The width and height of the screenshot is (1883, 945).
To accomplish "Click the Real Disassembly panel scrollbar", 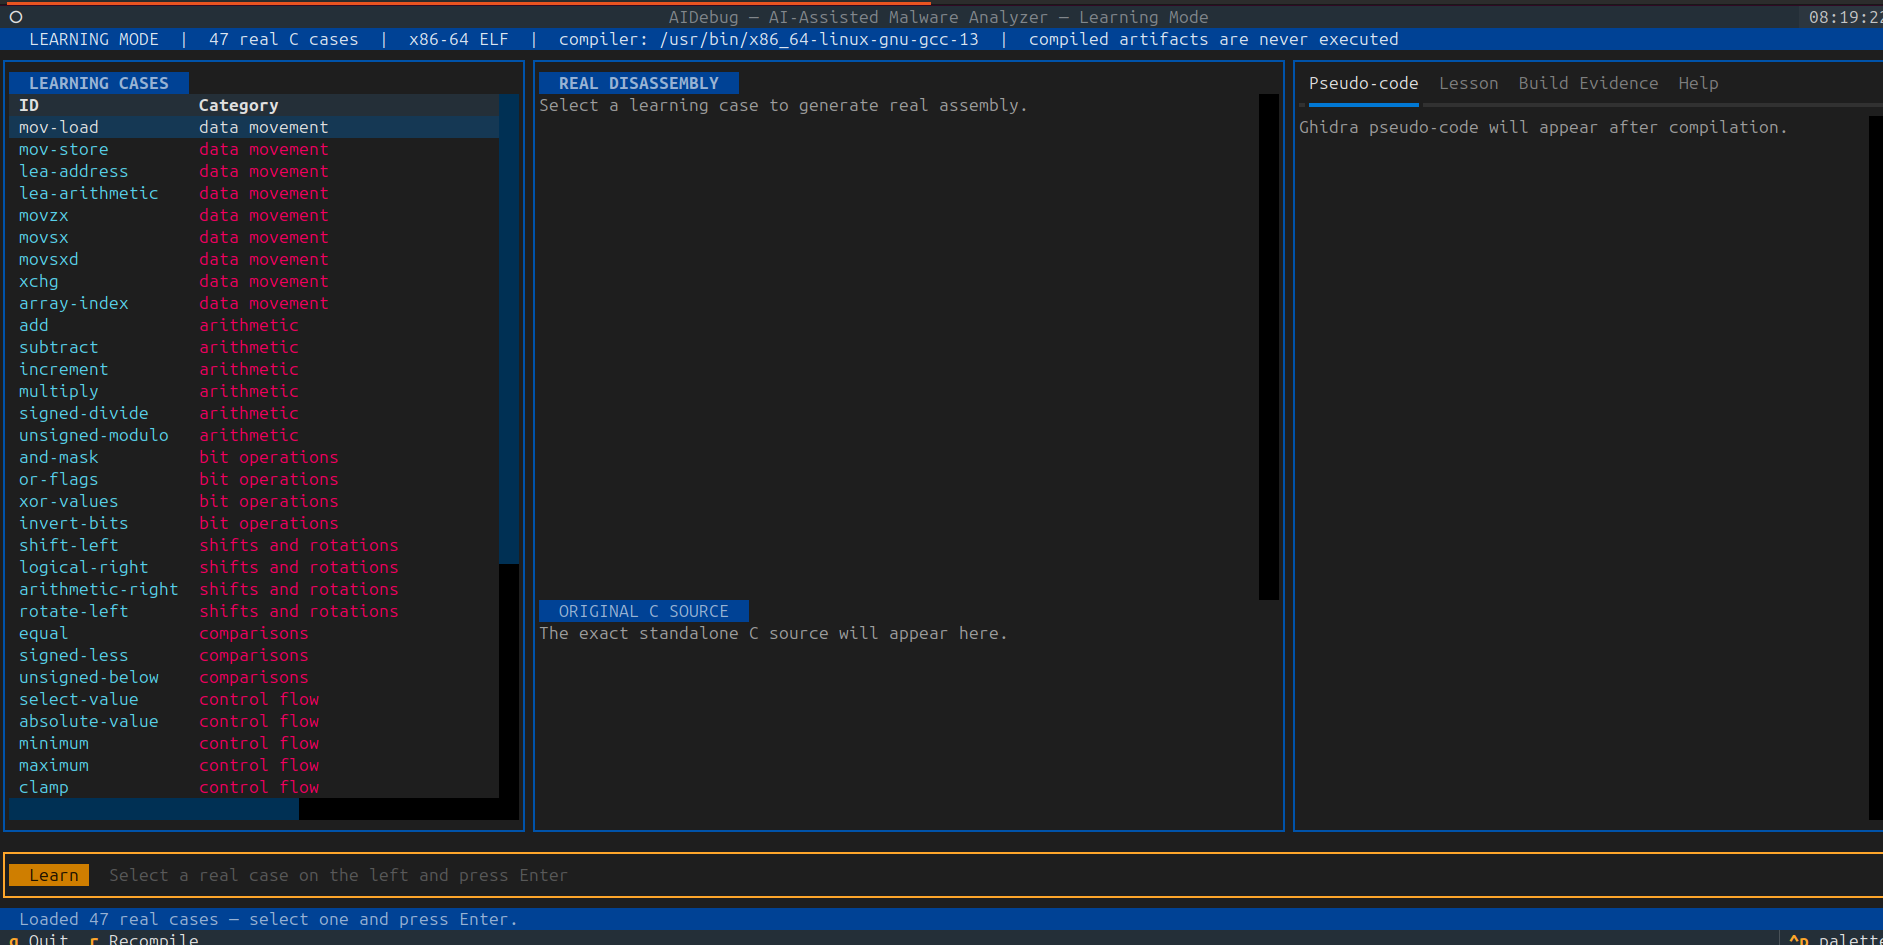I will pyautogui.click(x=1269, y=347).
